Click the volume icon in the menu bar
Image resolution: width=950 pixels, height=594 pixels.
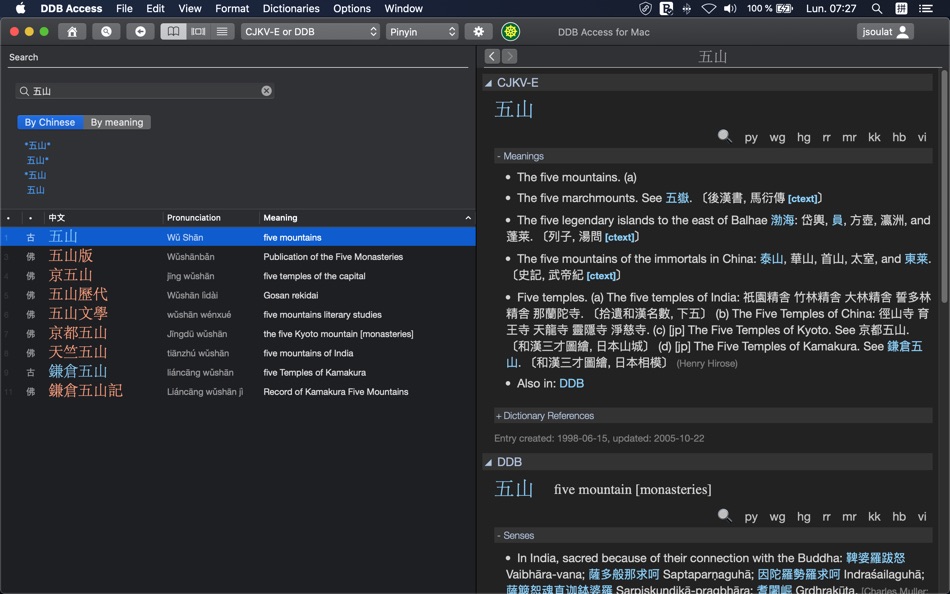coord(730,8)
